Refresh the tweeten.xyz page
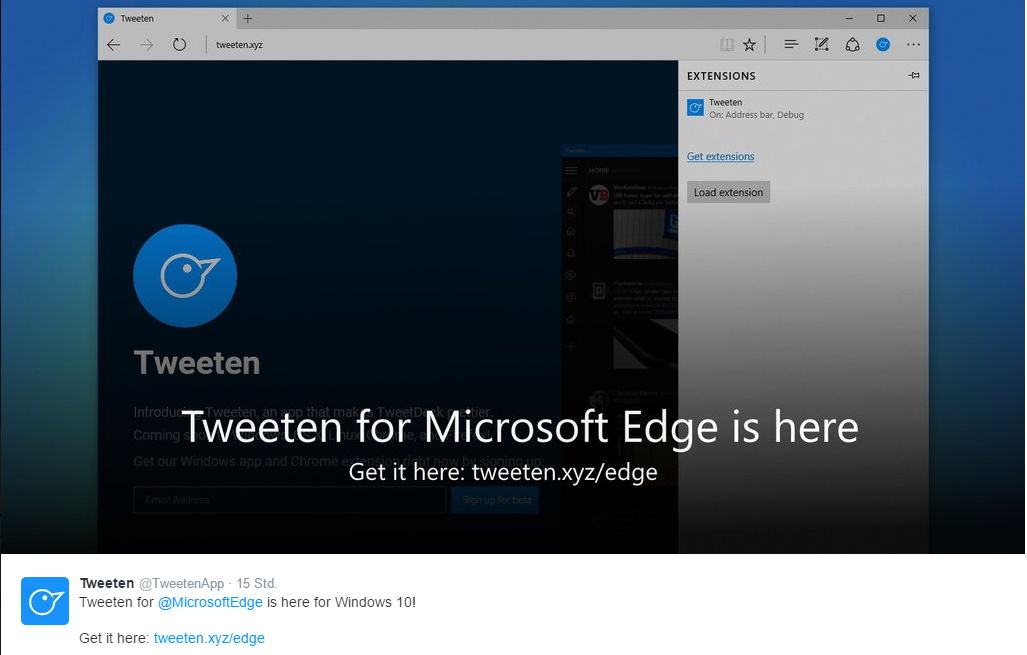Image resolution: width=1027 pixels, height=655 pixels. point(179,45)
